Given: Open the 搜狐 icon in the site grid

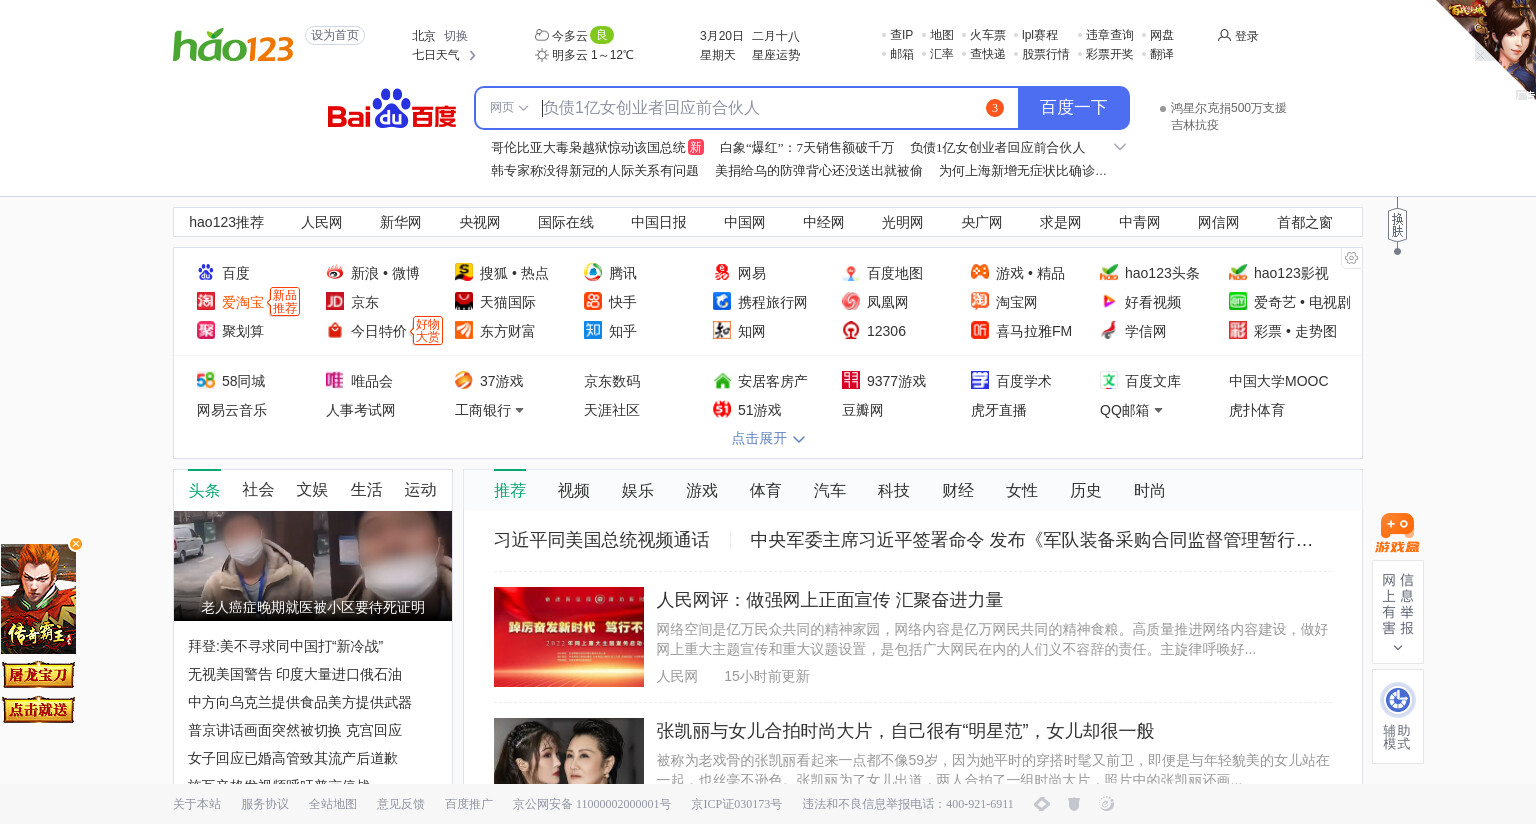Looking at the screenshot, I should click(x=464, y=272).
